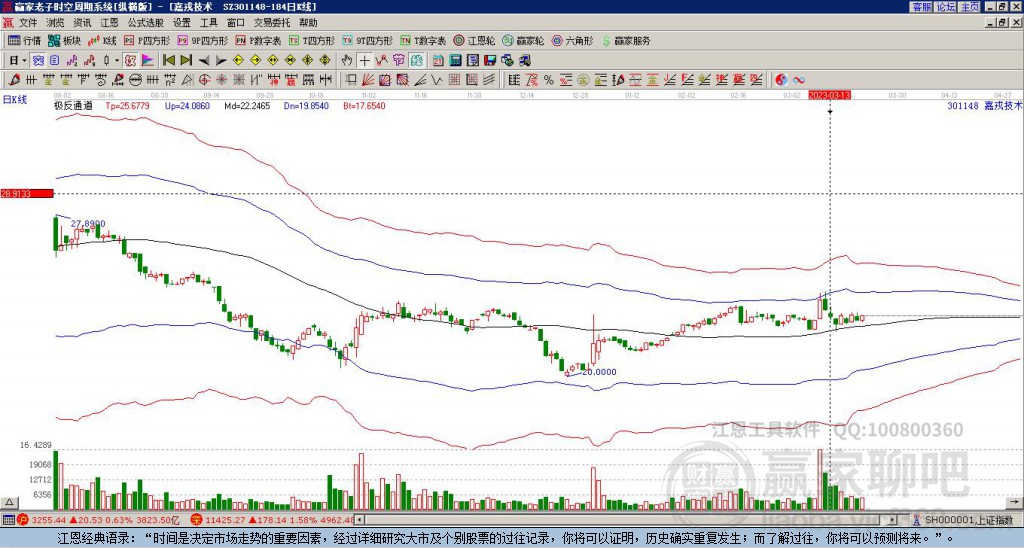Launch the 江恩轮 Gann wheel
This screenshot has width=1024, height=548.
click(474, 40)
